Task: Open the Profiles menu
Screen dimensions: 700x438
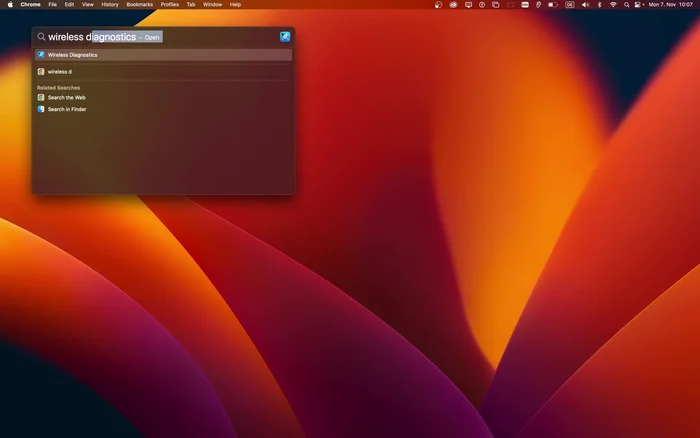Action: coord(169,5)
